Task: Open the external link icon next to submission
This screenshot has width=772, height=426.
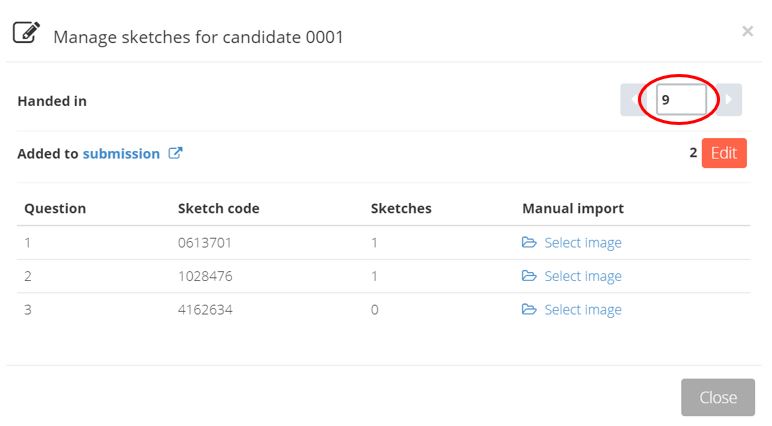Action: click(175, 153)
